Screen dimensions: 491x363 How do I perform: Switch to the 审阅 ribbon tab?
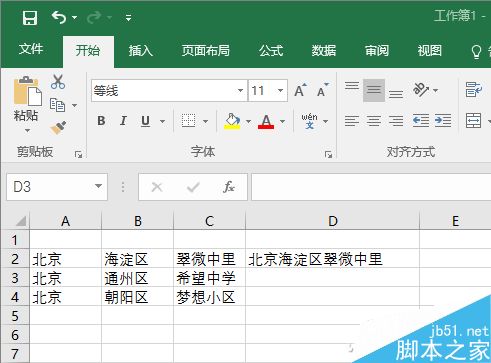click(377, 51)
